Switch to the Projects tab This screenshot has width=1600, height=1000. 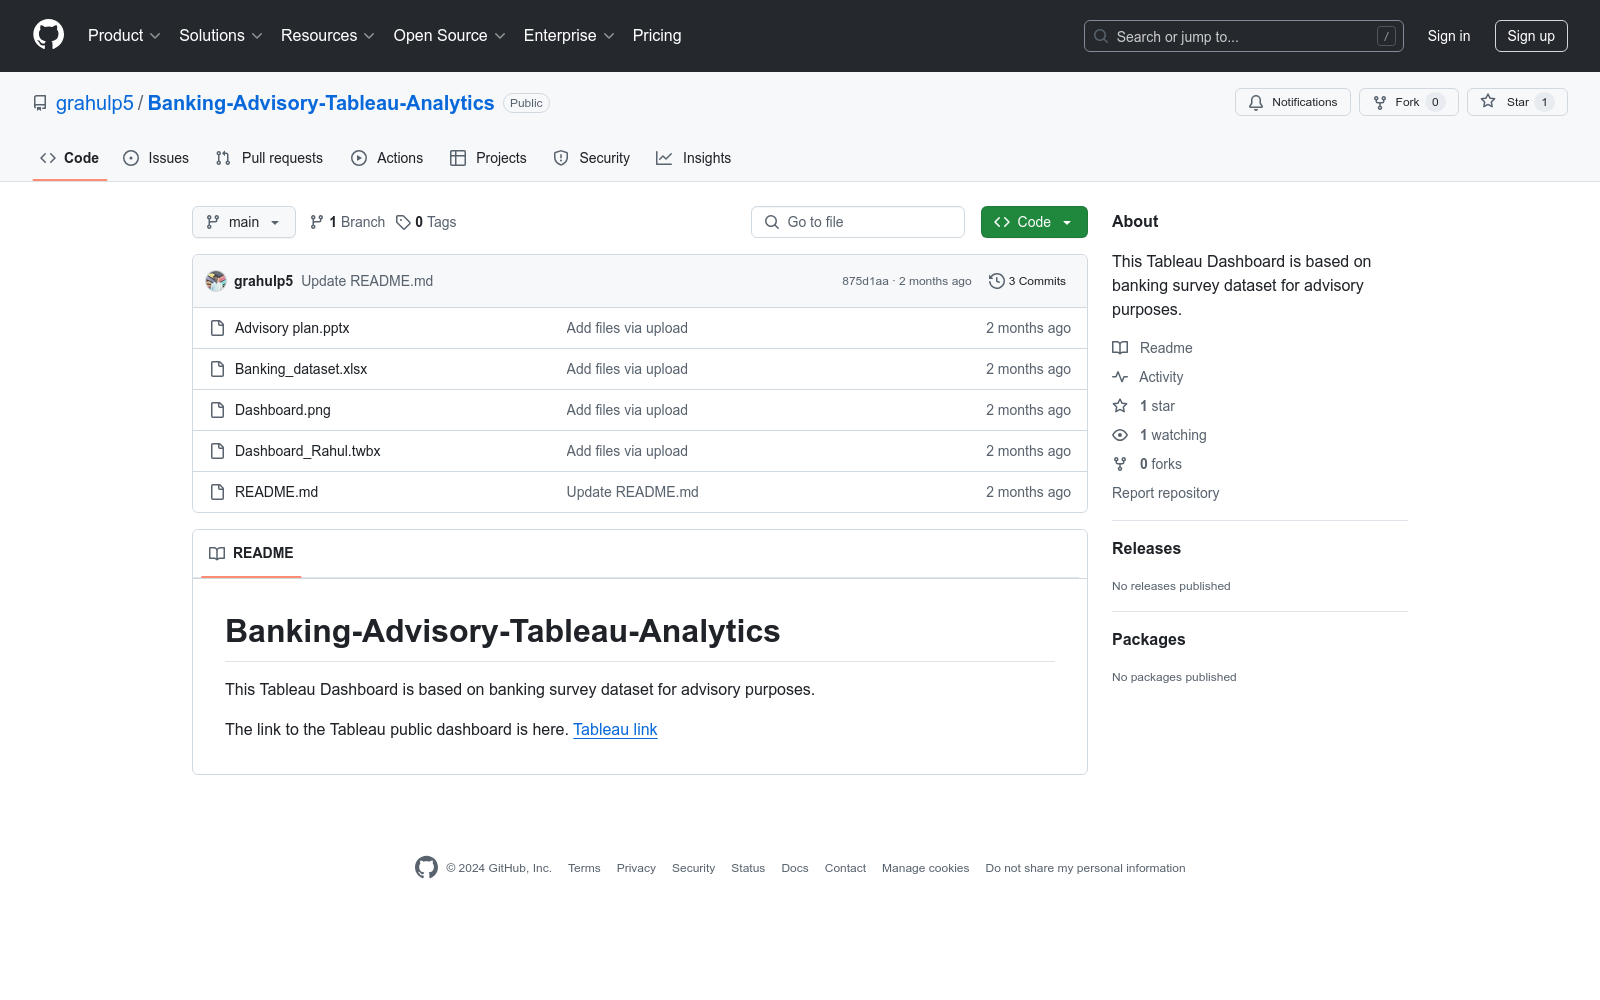[488, 158]
